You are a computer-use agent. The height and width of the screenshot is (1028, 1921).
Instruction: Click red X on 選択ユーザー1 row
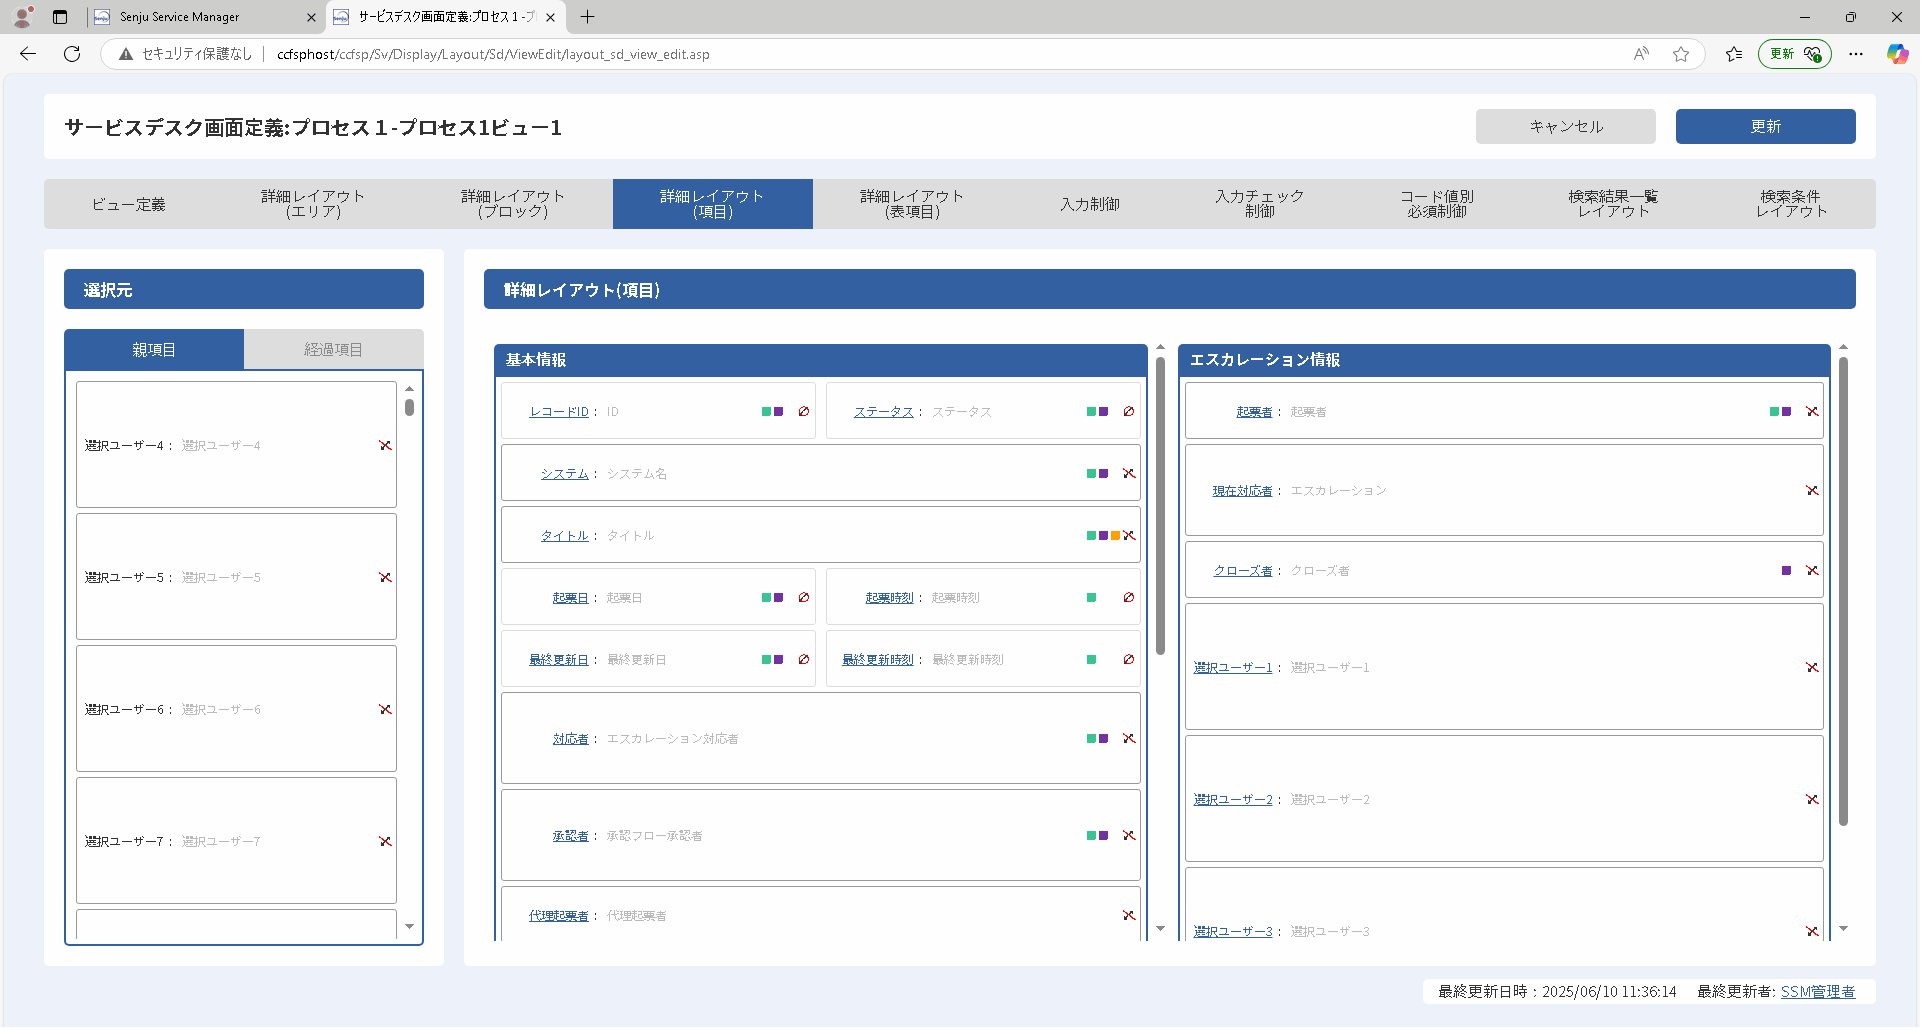[x=1812, y=668]
